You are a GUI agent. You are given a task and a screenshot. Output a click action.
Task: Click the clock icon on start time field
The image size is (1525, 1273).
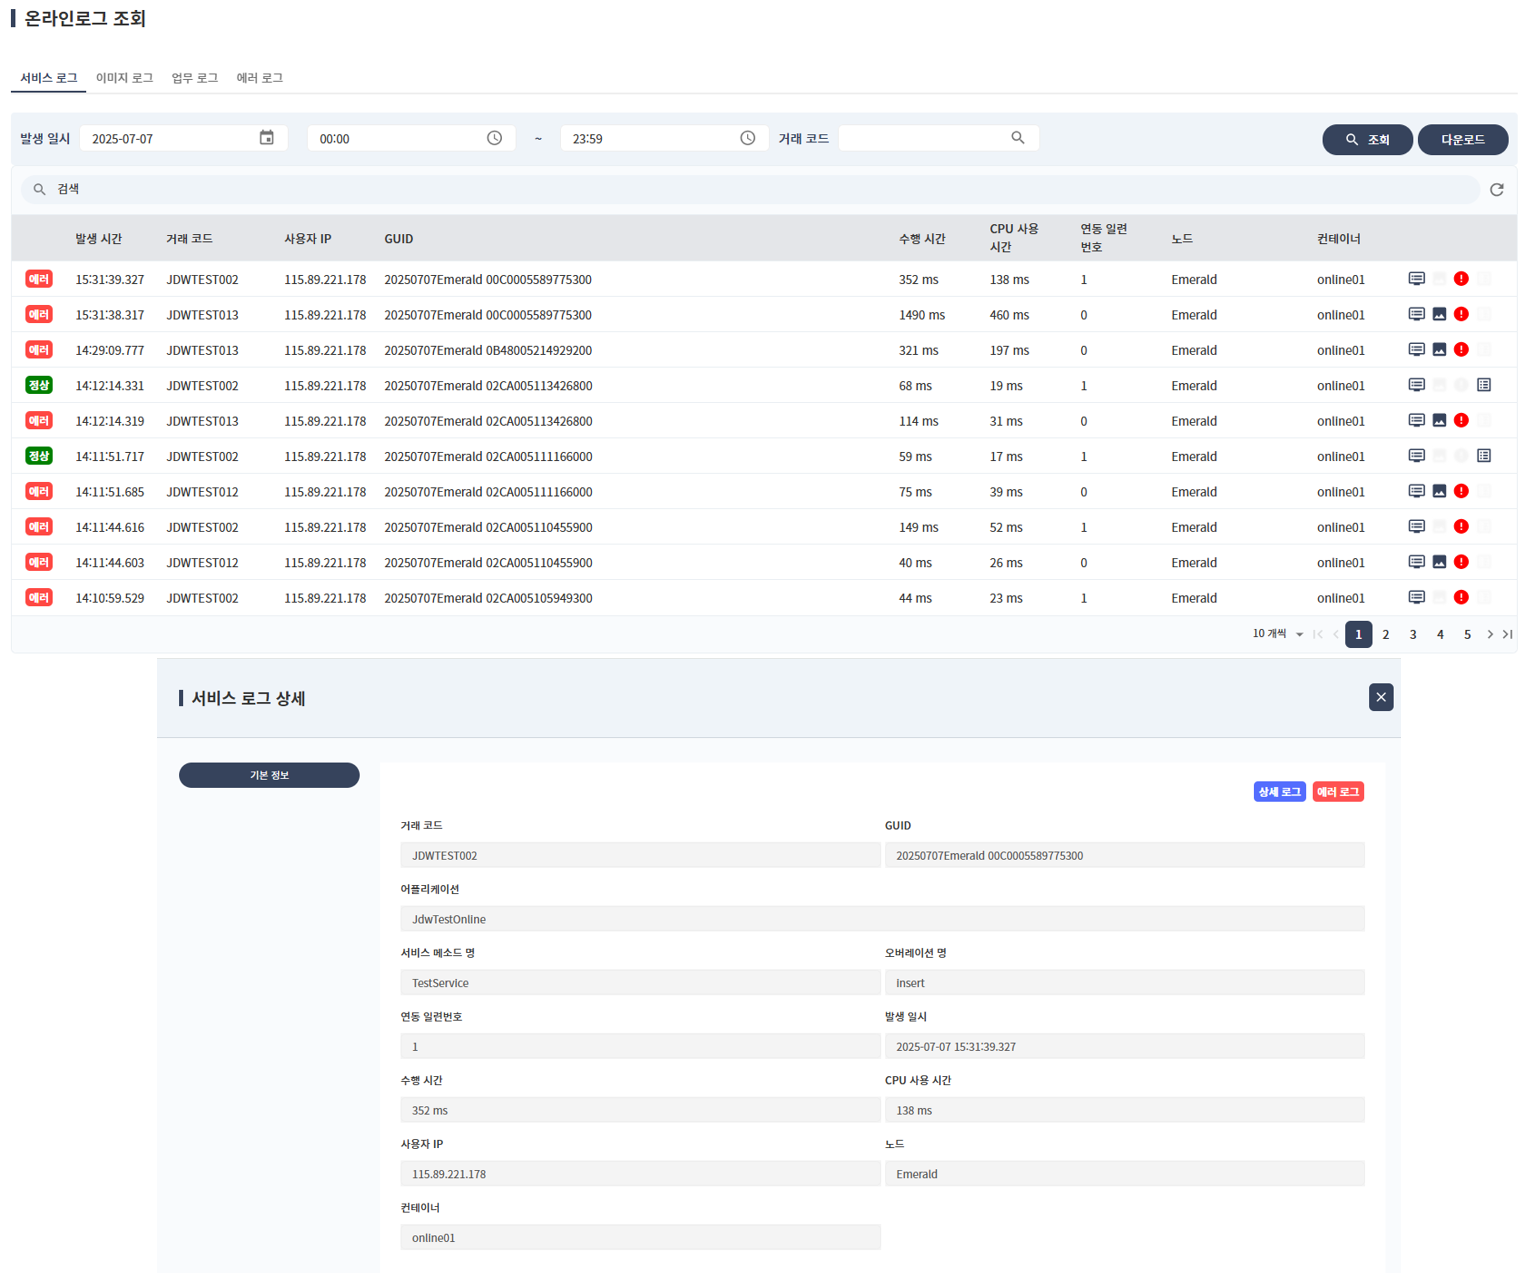tap(494, 138)
